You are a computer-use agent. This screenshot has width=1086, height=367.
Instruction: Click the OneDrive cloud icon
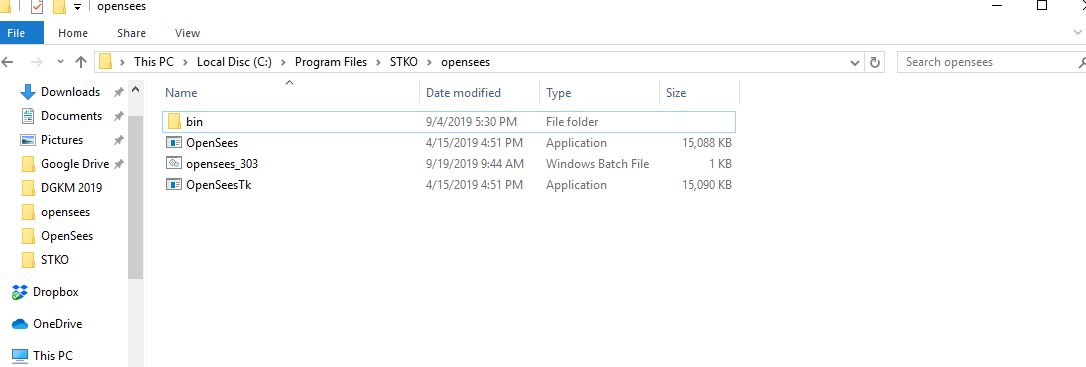pyautogui.click(x=19, y=324)
